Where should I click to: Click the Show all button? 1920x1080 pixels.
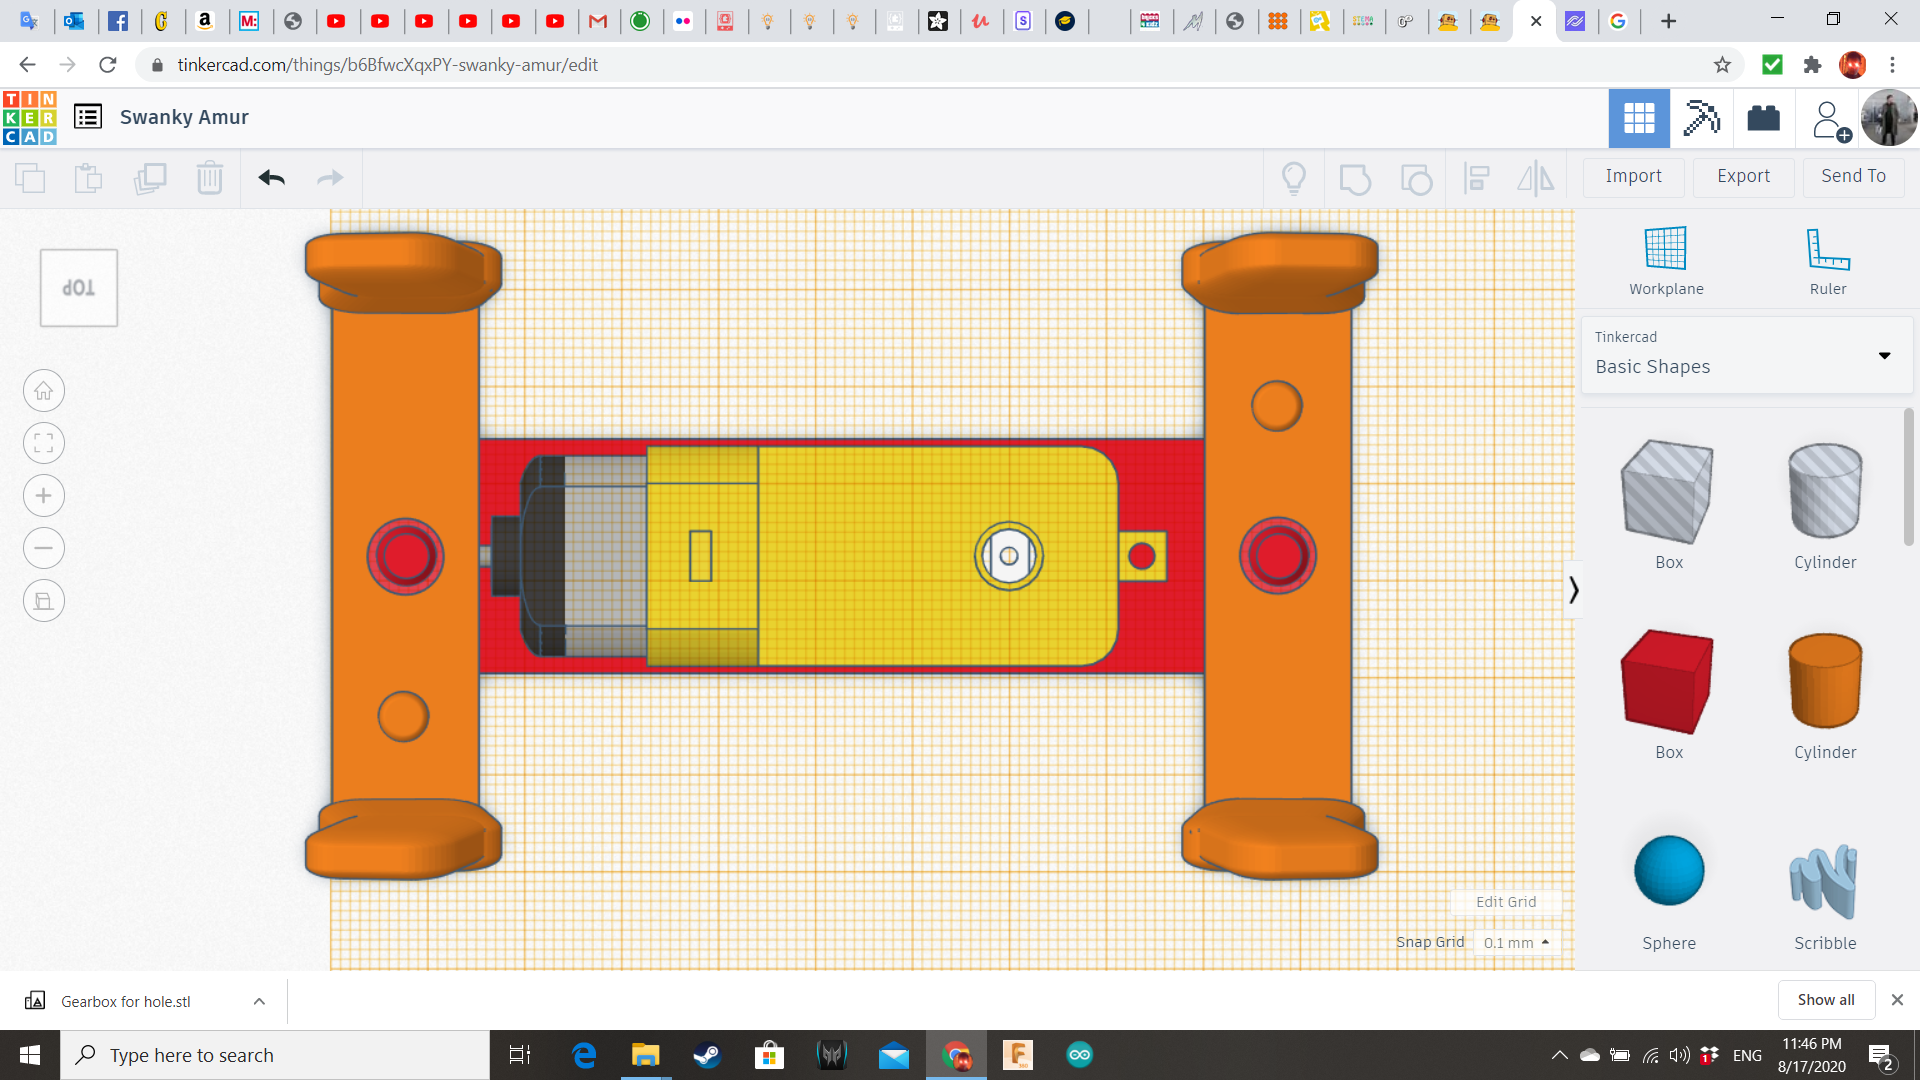tap(1826, 999)
